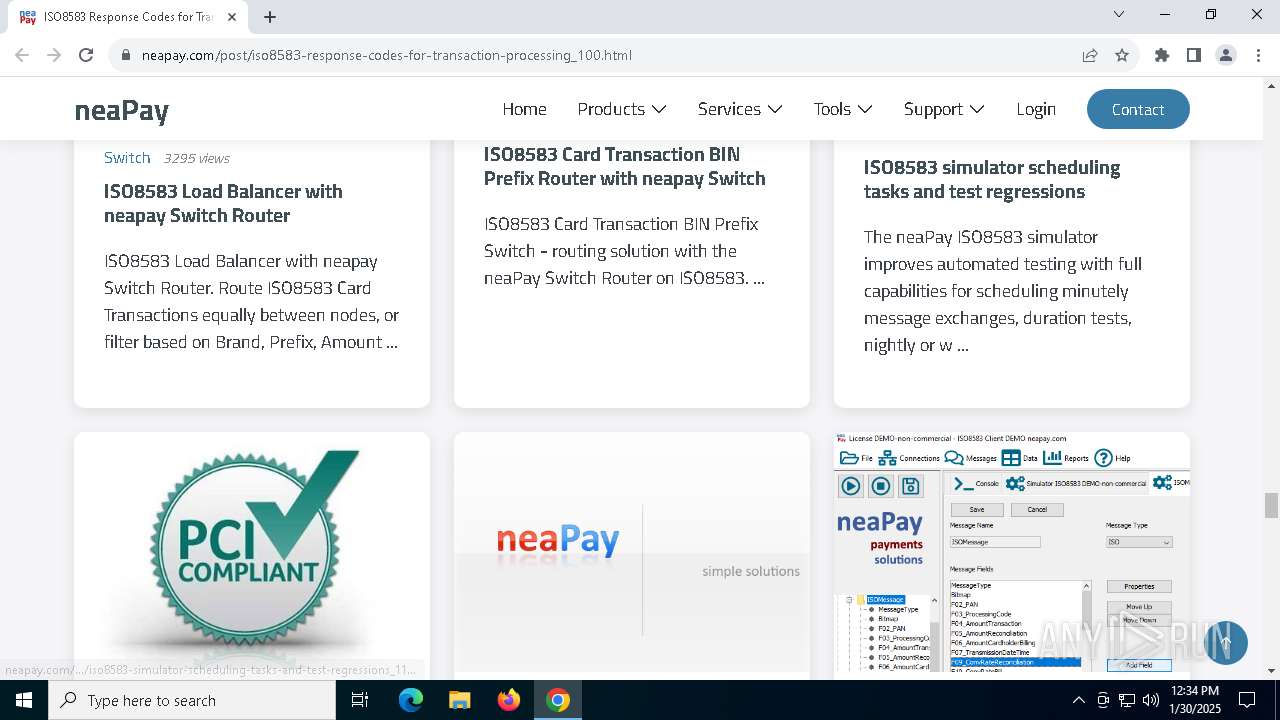
Task: Open a new tab with plus icon
Action: click(x=270, y=17)
